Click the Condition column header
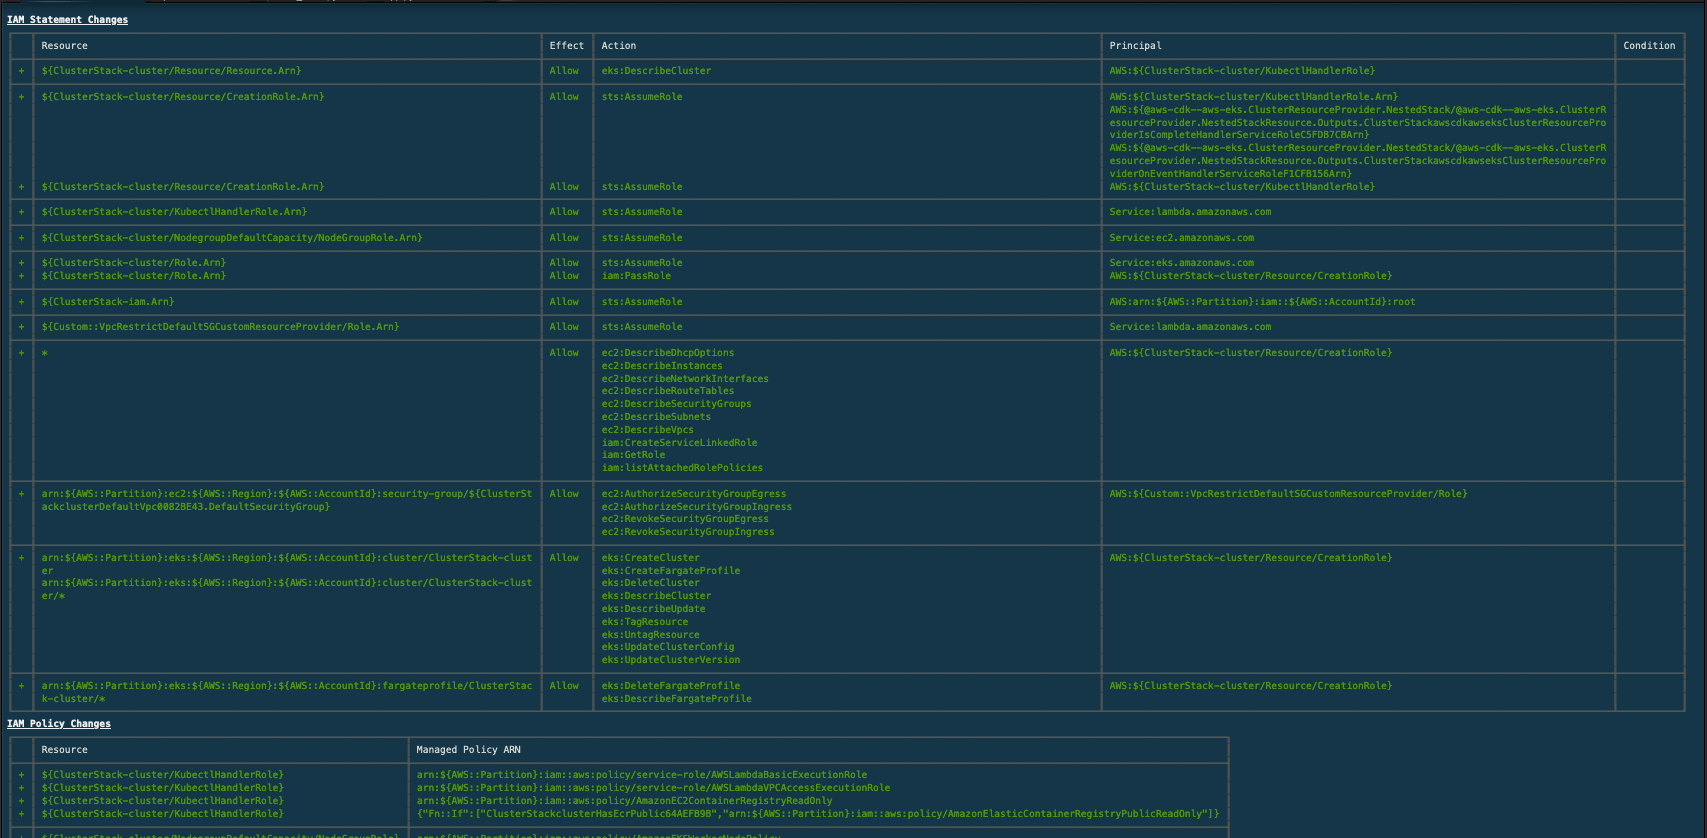The image size is (1707, 838). click(1648, 46)
